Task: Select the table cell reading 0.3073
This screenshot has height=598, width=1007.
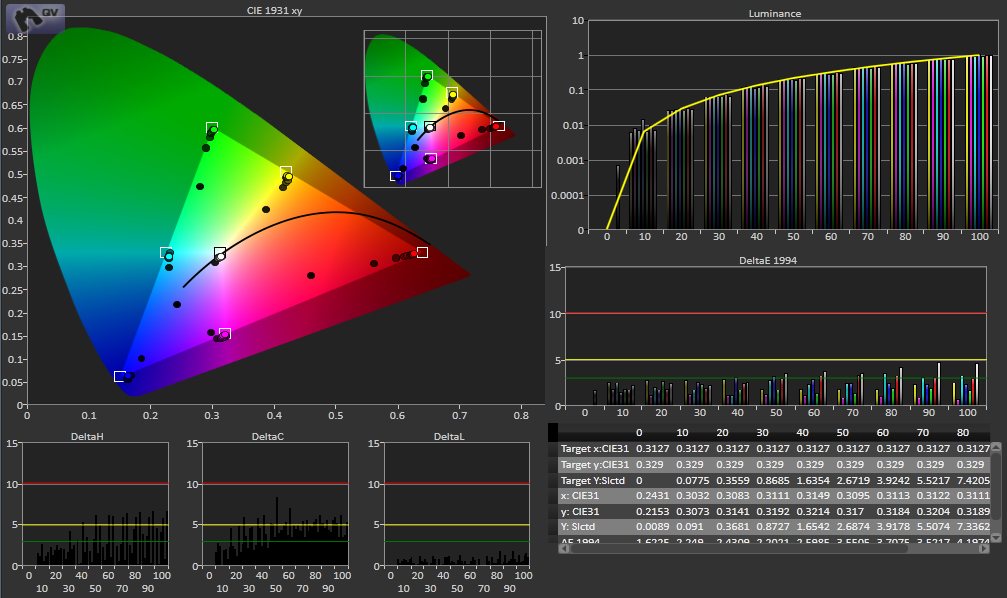Action: tap(693, 512)
